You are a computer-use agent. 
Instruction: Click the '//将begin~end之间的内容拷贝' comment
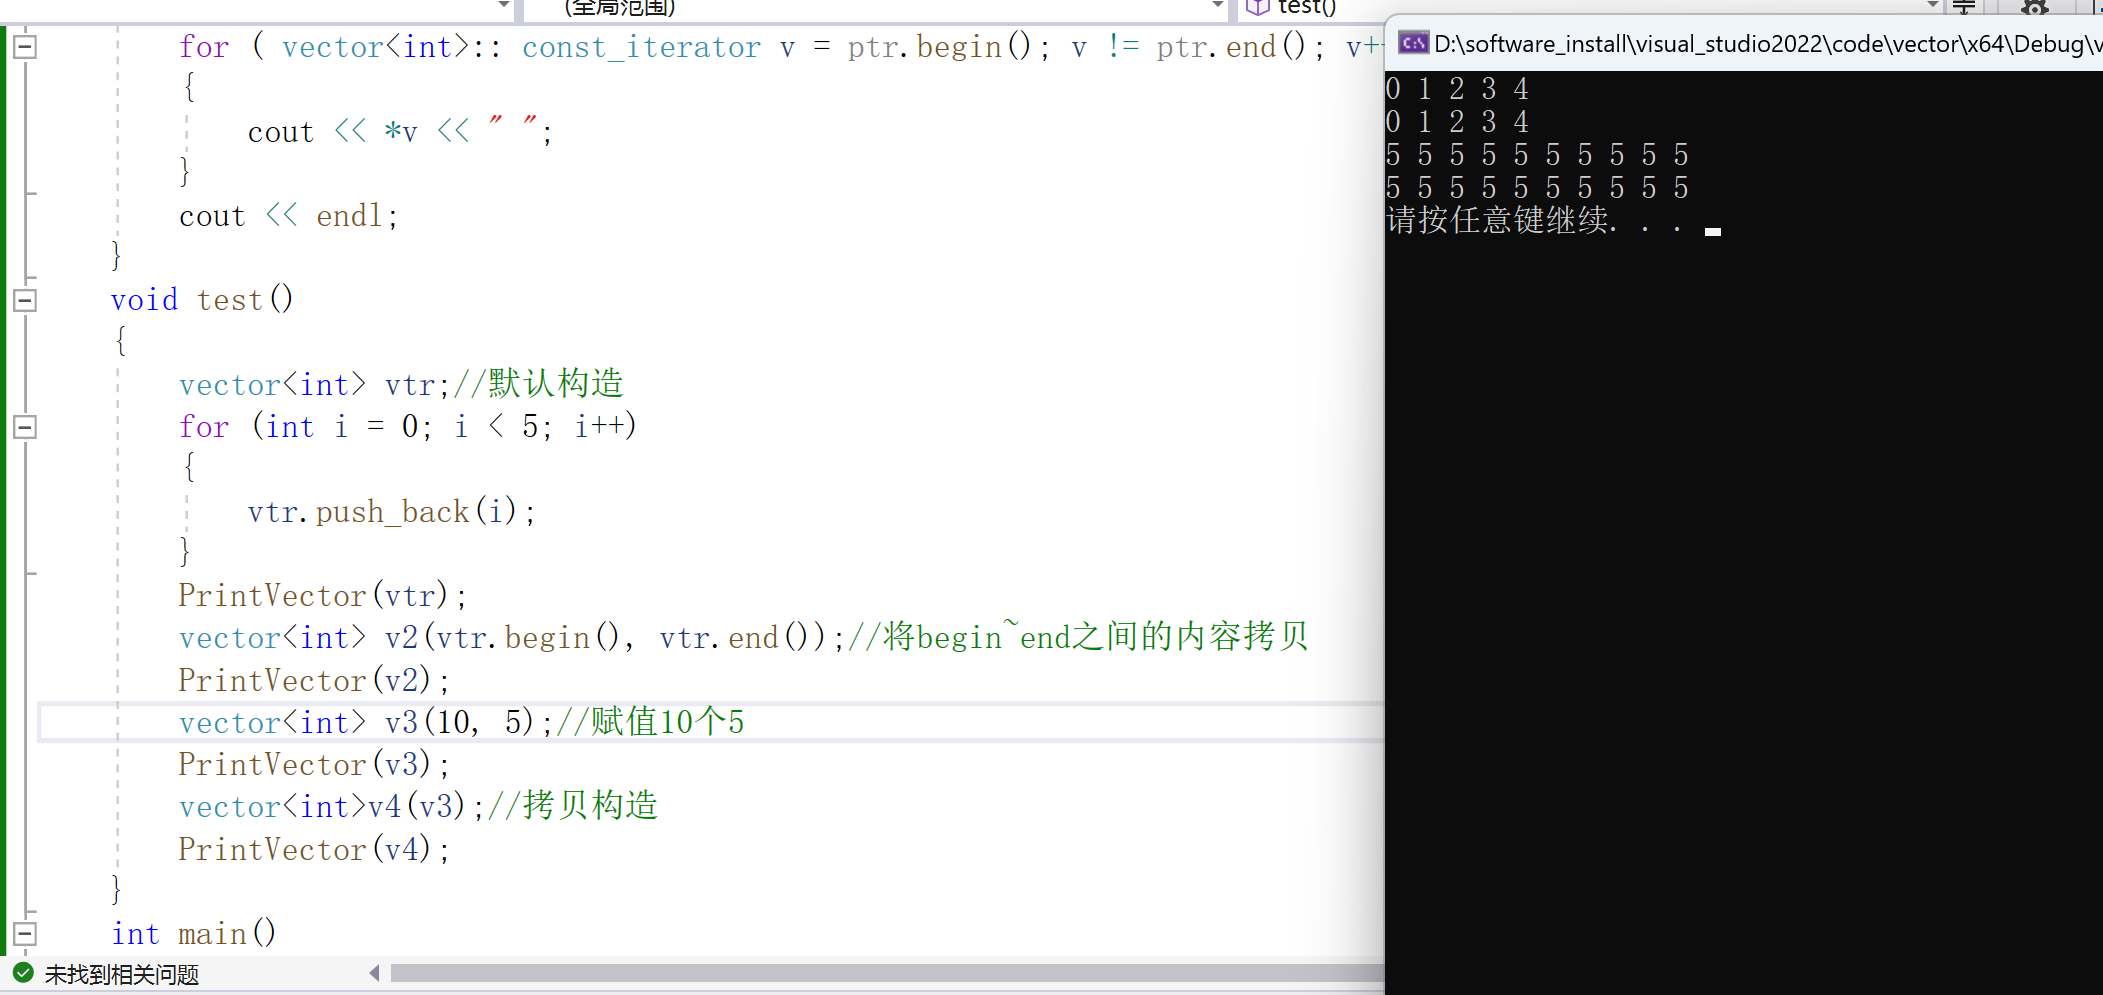point(1078,637)
